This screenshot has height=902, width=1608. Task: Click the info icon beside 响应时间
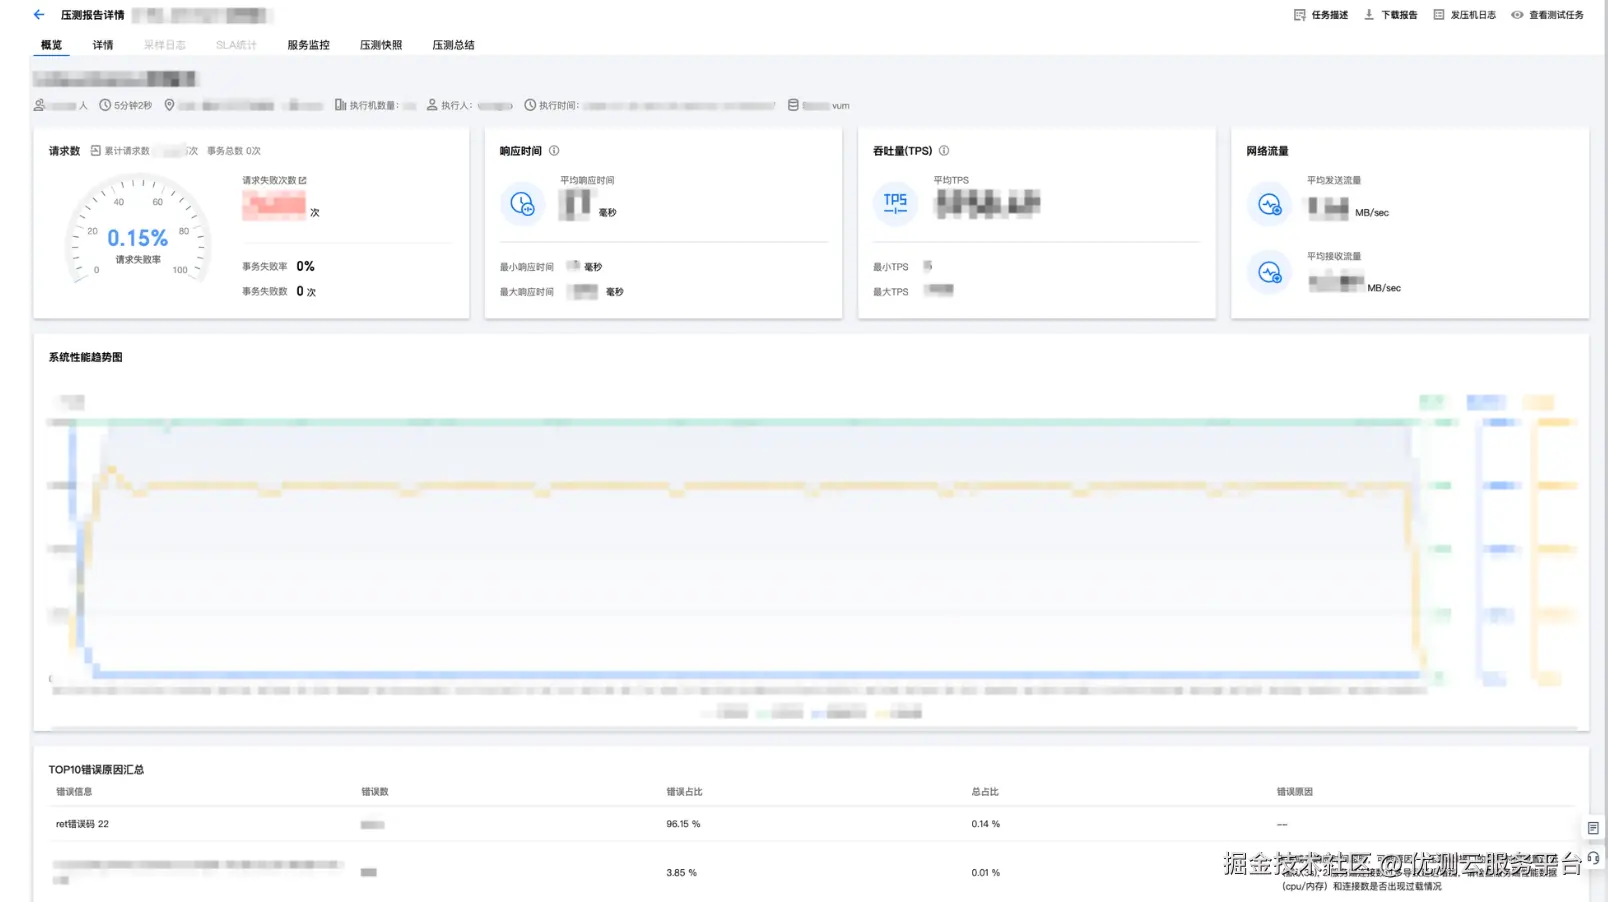pyautogui.click(x=554, y=151)
